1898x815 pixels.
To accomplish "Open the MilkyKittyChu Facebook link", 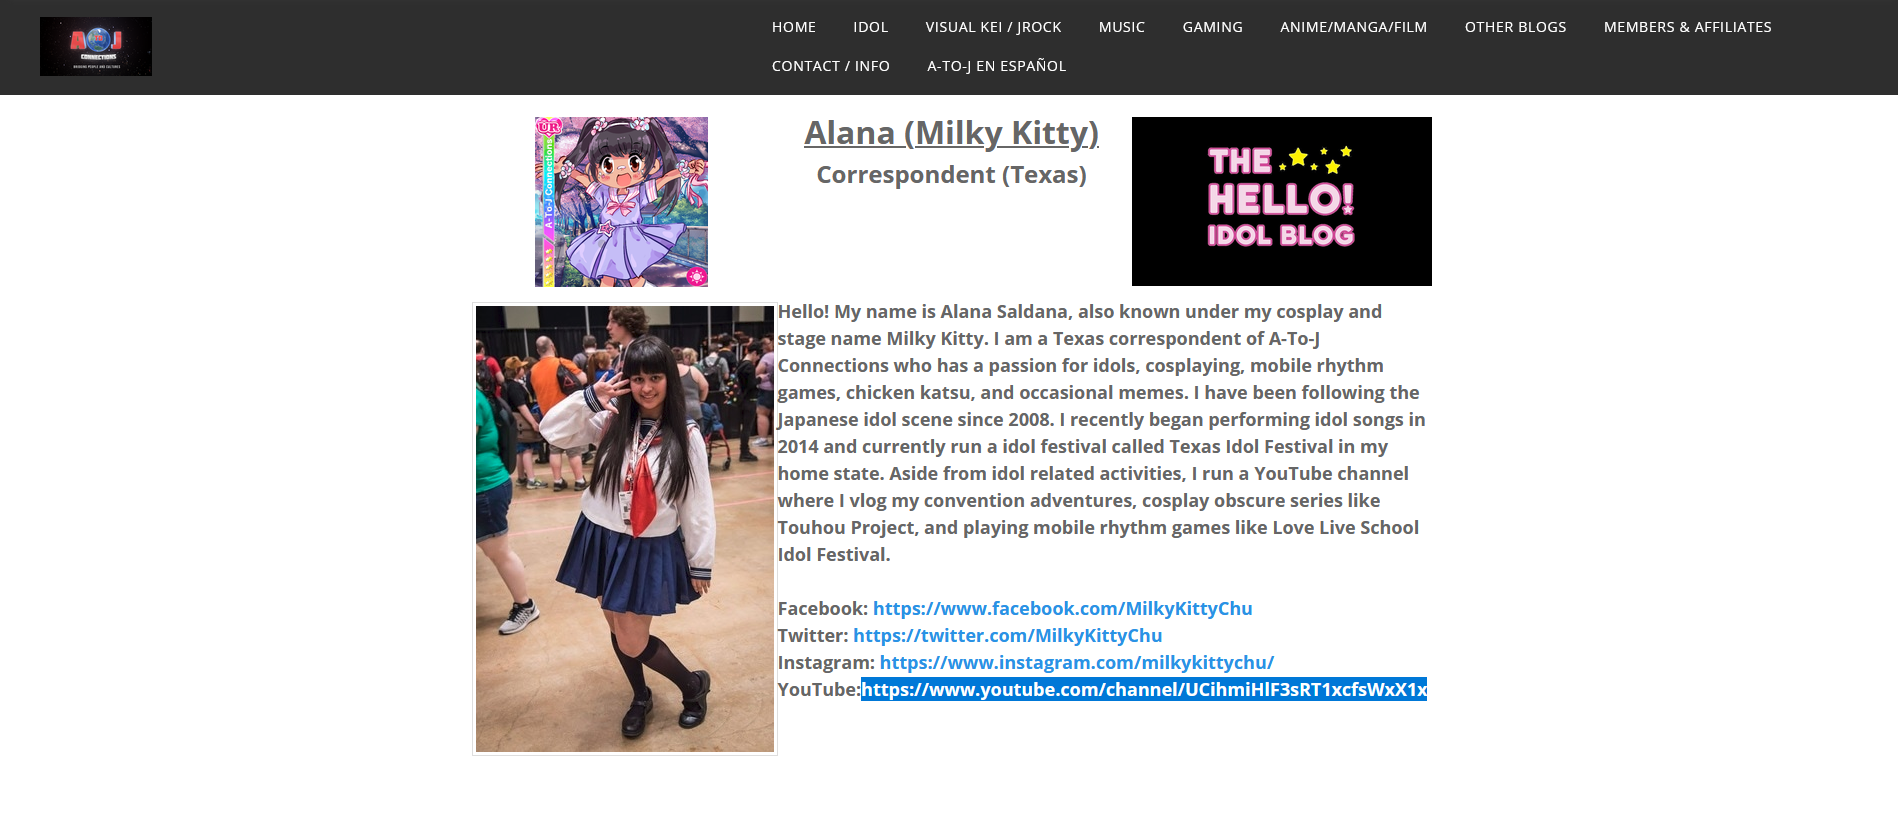I will pos(1062,608).
